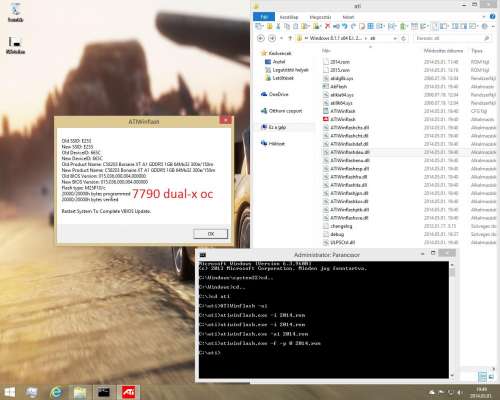Viewport: 500px width, 400px height.
Task: Go up one folder level in Explorer
Action: (x=290, y=38)
